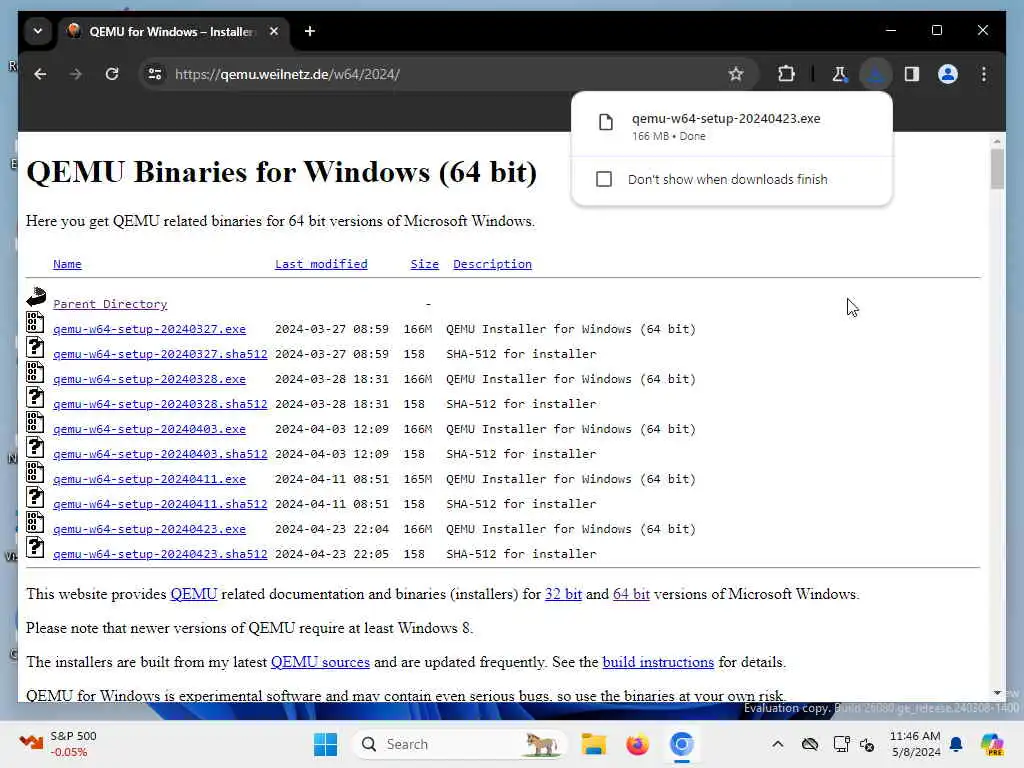Click the taskbar Search box
The image size is (1024, 768).
[x=458, y=744]
